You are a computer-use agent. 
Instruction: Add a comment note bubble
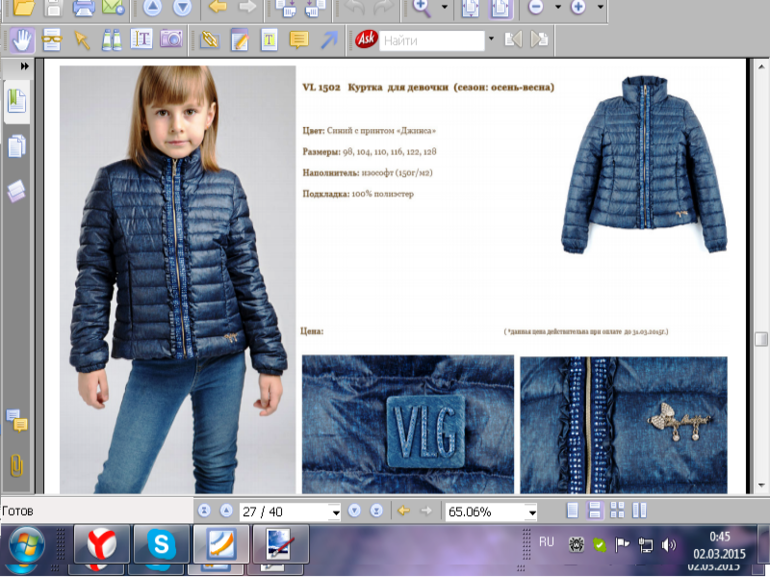click(298, 40)
